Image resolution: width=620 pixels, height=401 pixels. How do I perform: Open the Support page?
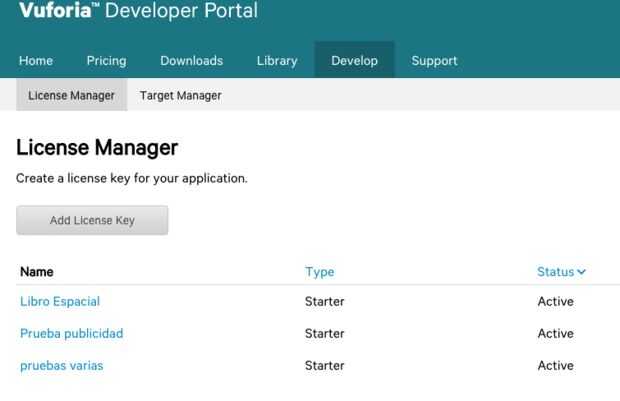(434, 61)
